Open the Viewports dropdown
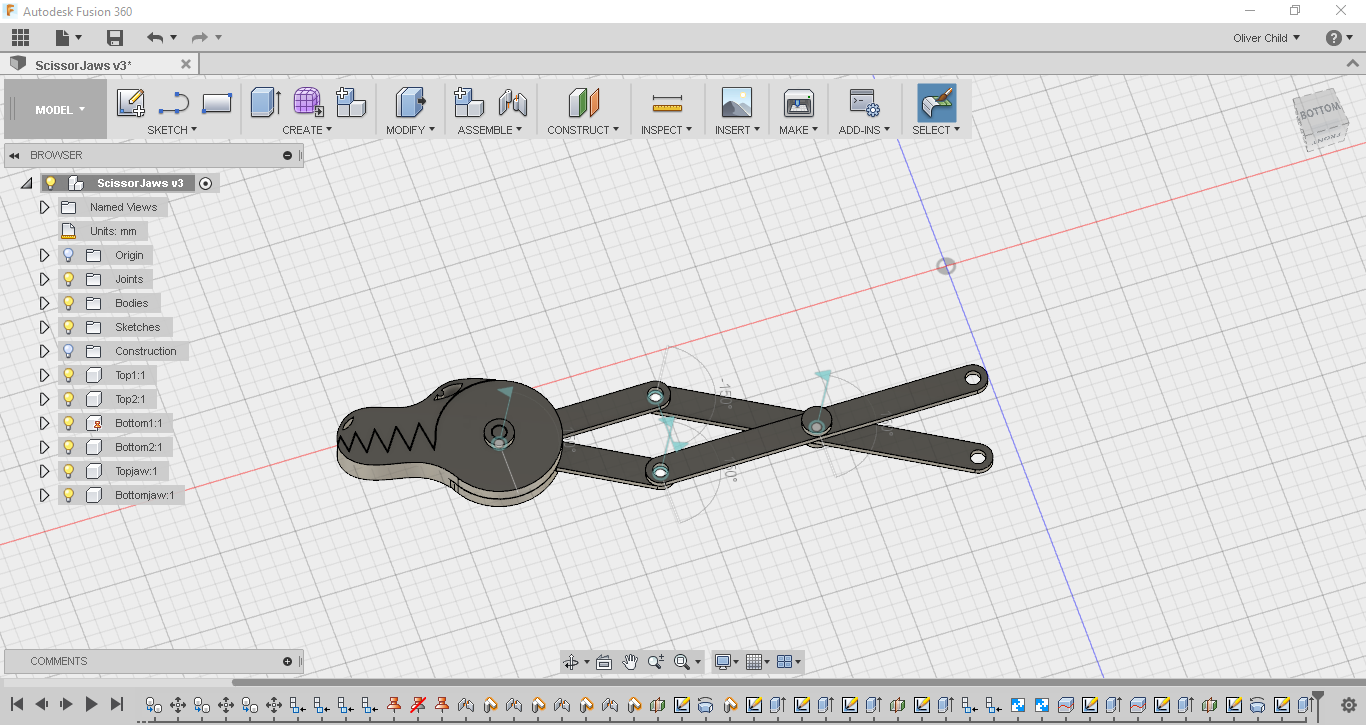This screenshot has width=1366, height=725. point(788,662)
